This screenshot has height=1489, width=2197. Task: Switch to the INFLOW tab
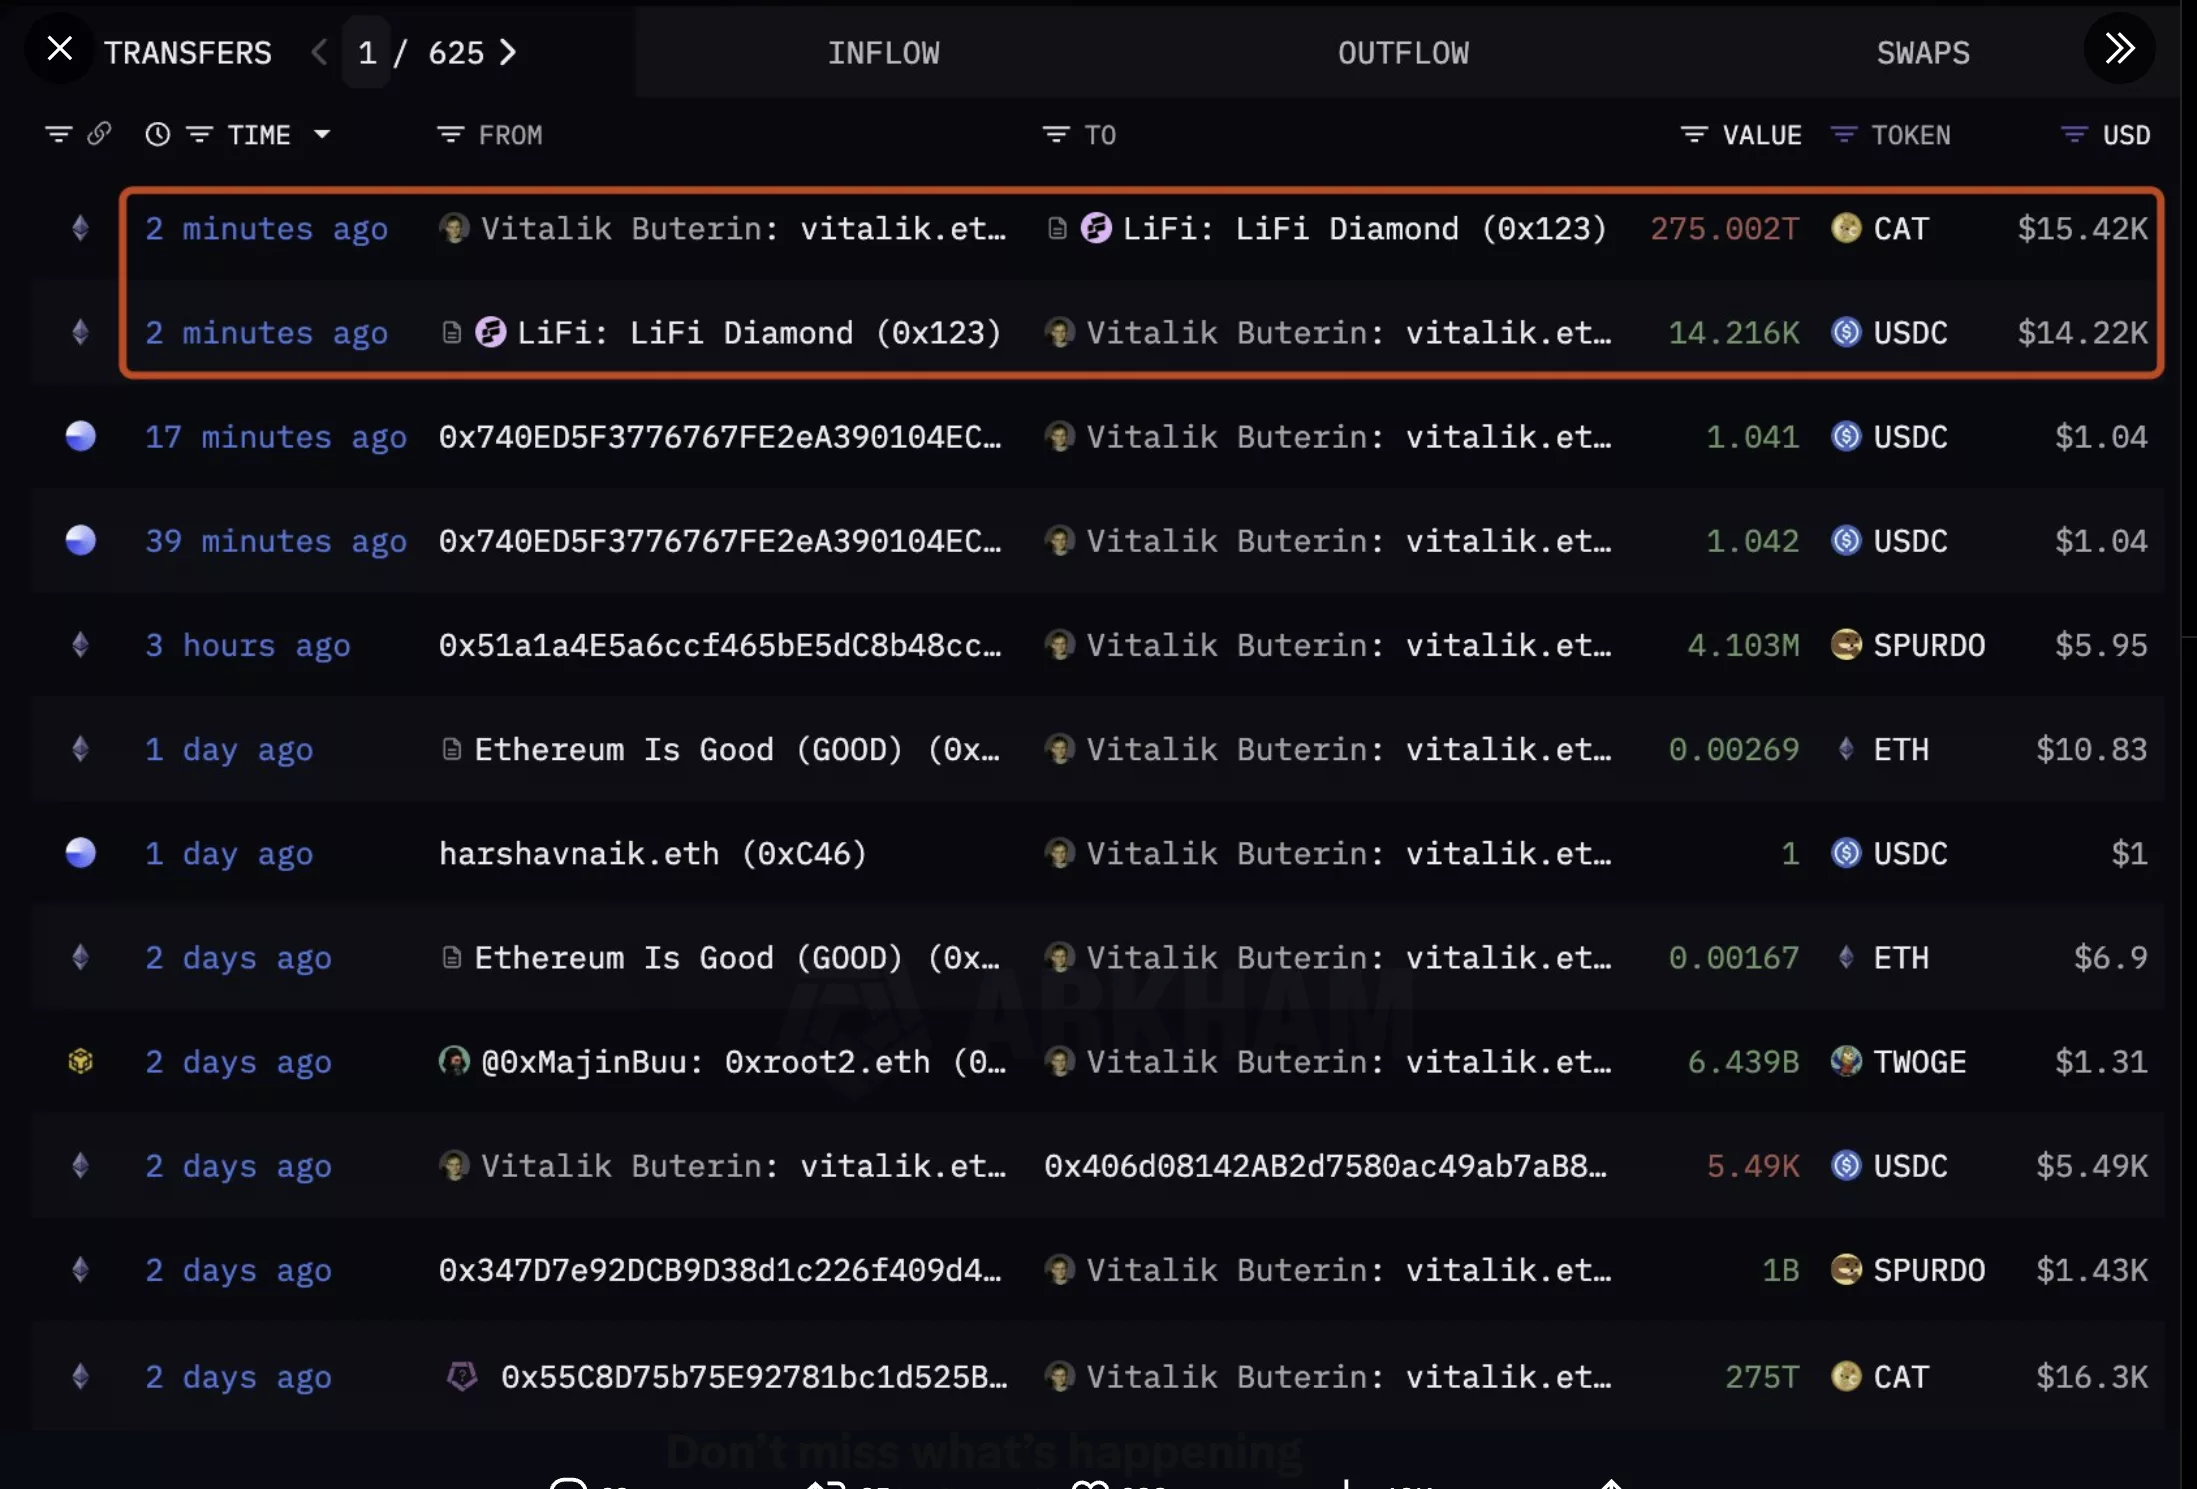click(x=884, y=52)
